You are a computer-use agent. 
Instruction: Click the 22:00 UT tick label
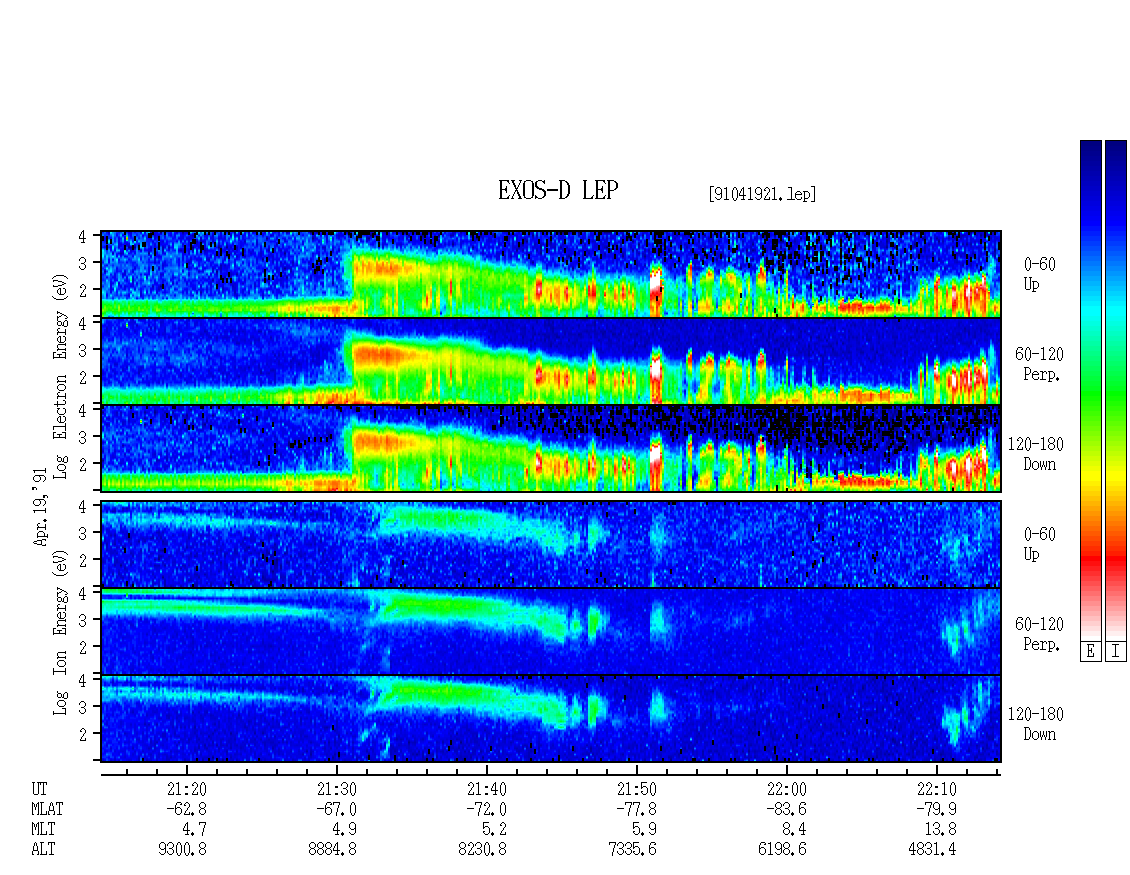pyautogui.click(x=786, y=789)
